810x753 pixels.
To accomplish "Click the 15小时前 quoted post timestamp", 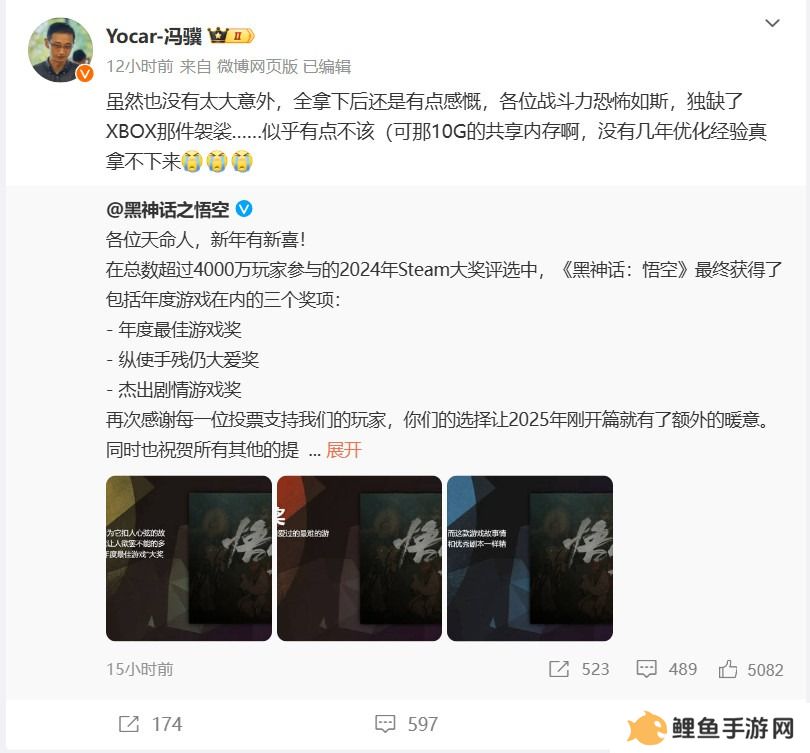I will click(139, 669).
